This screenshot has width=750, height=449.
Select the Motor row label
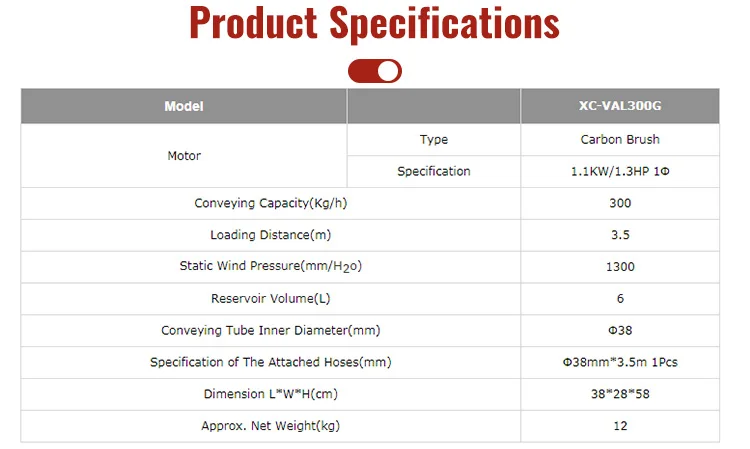click(184, 156)
